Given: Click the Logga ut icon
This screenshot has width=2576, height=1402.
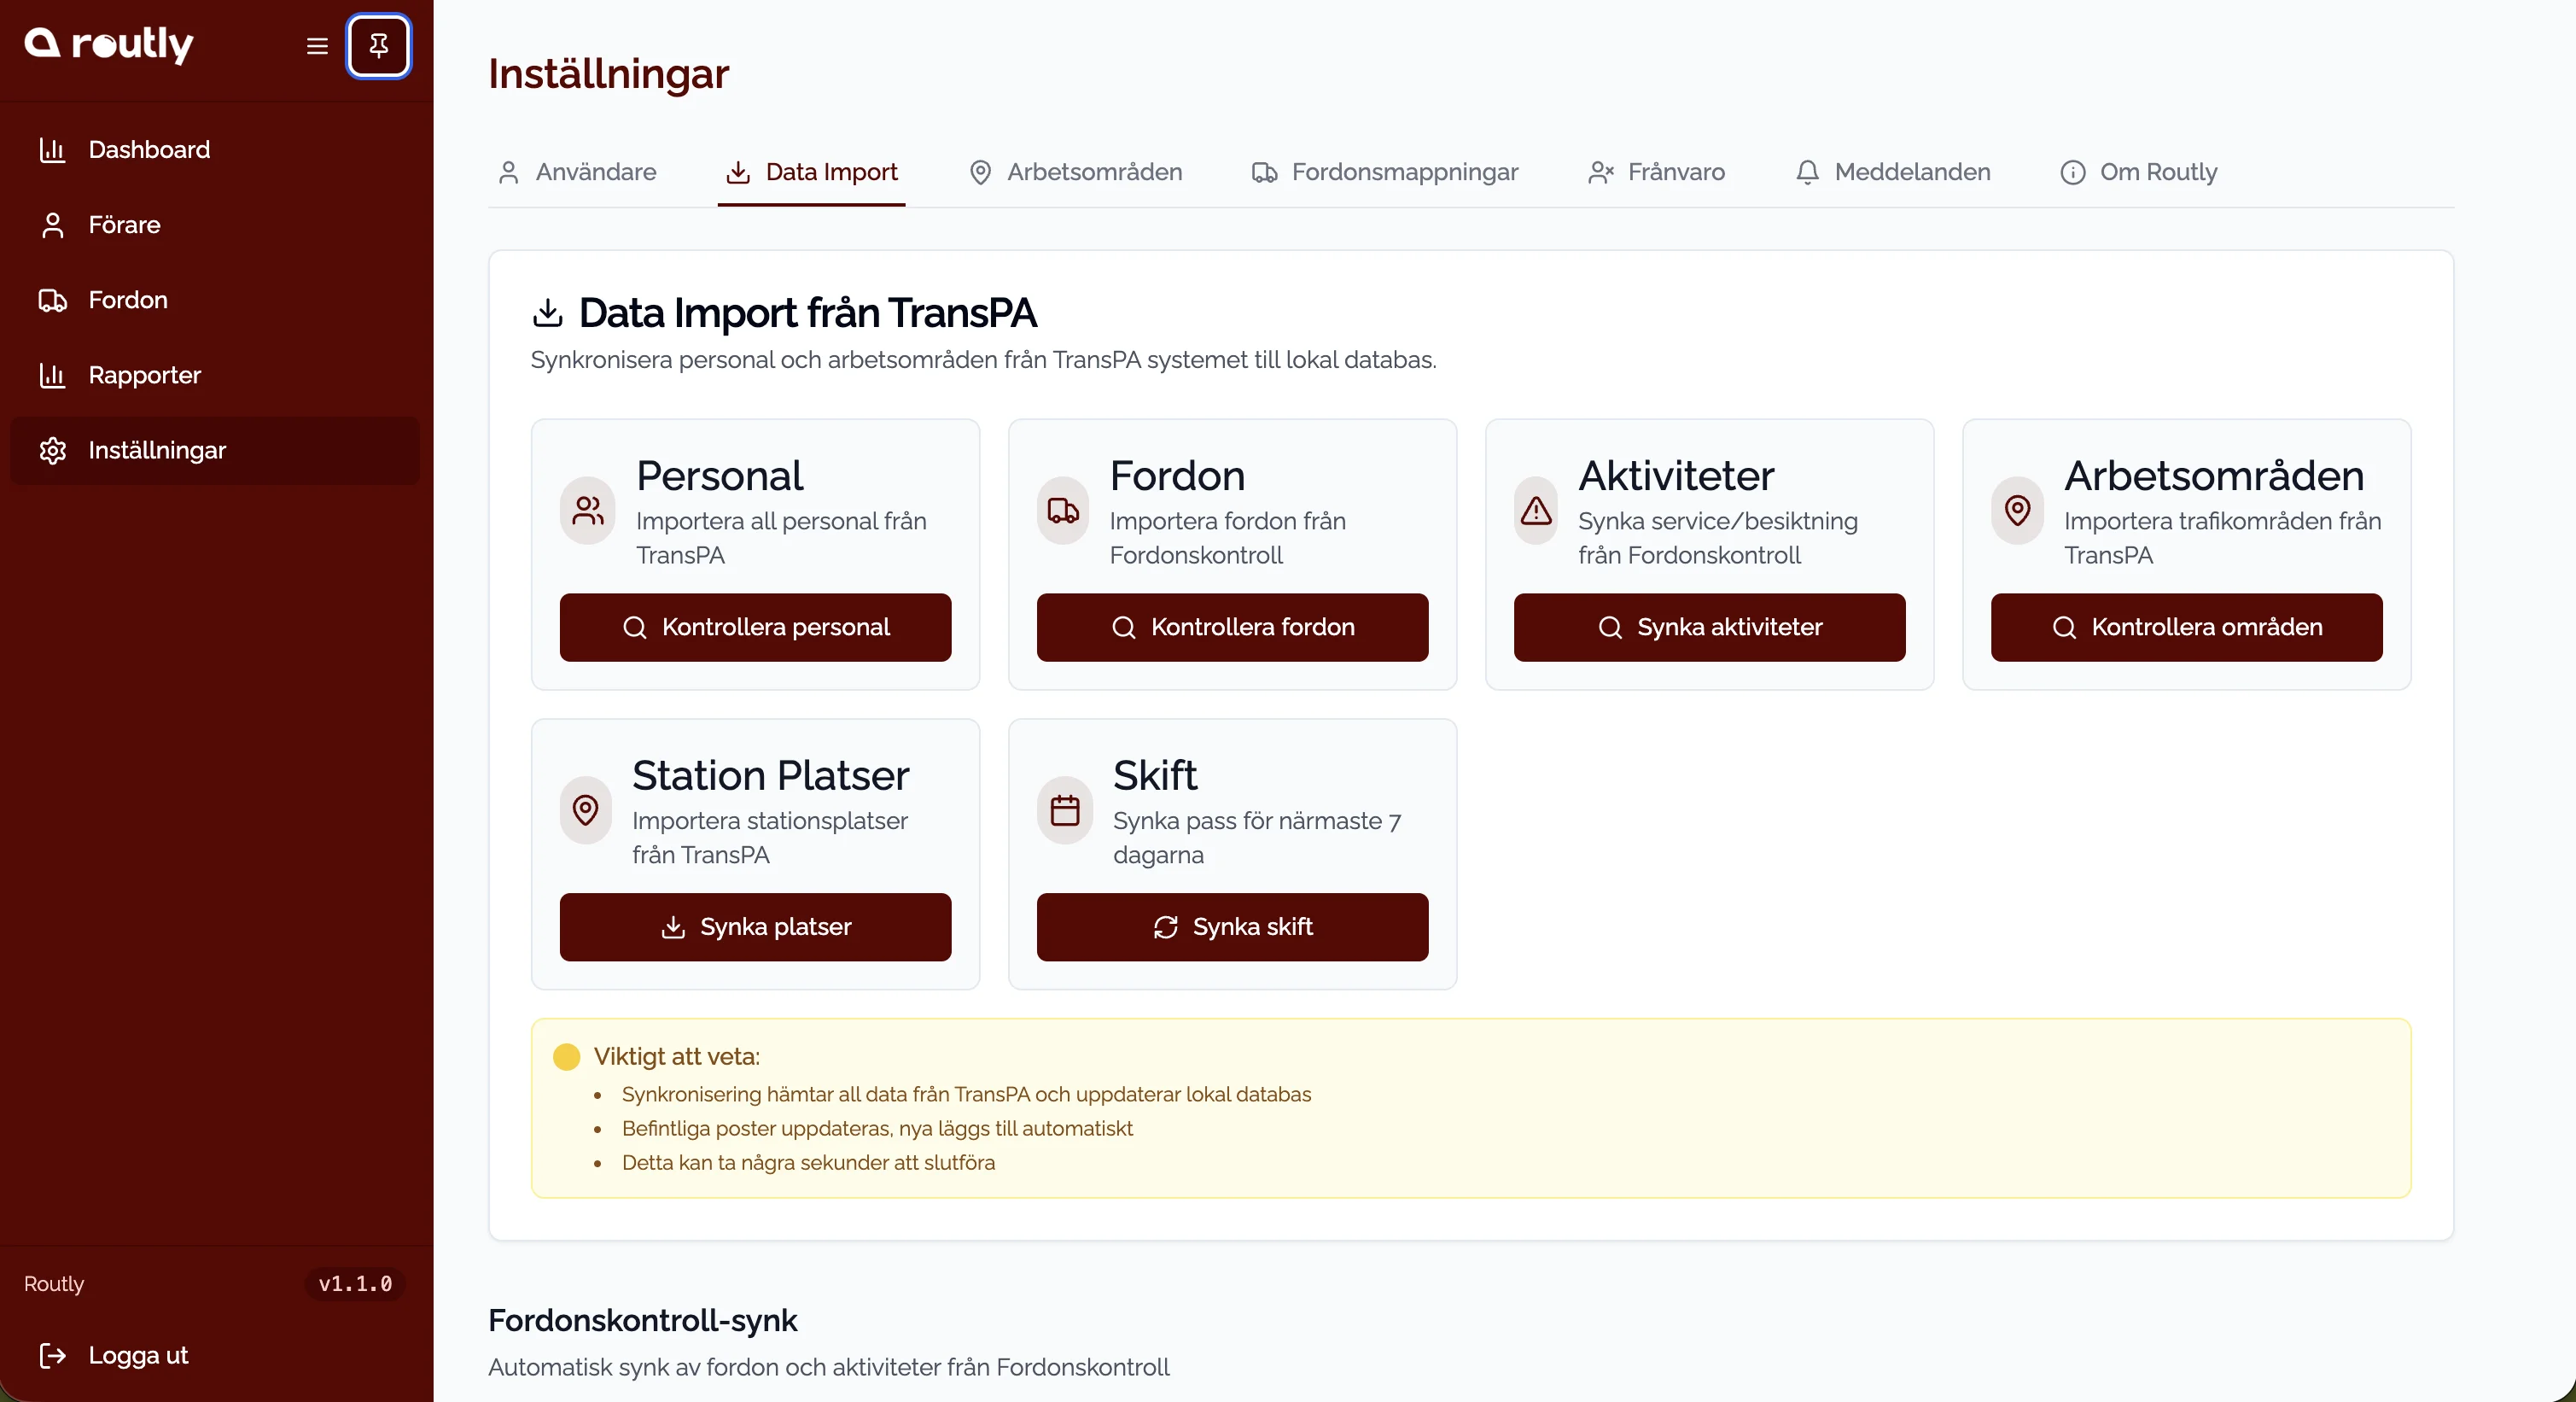Looking at the screenshot, I should [53, 1356].
